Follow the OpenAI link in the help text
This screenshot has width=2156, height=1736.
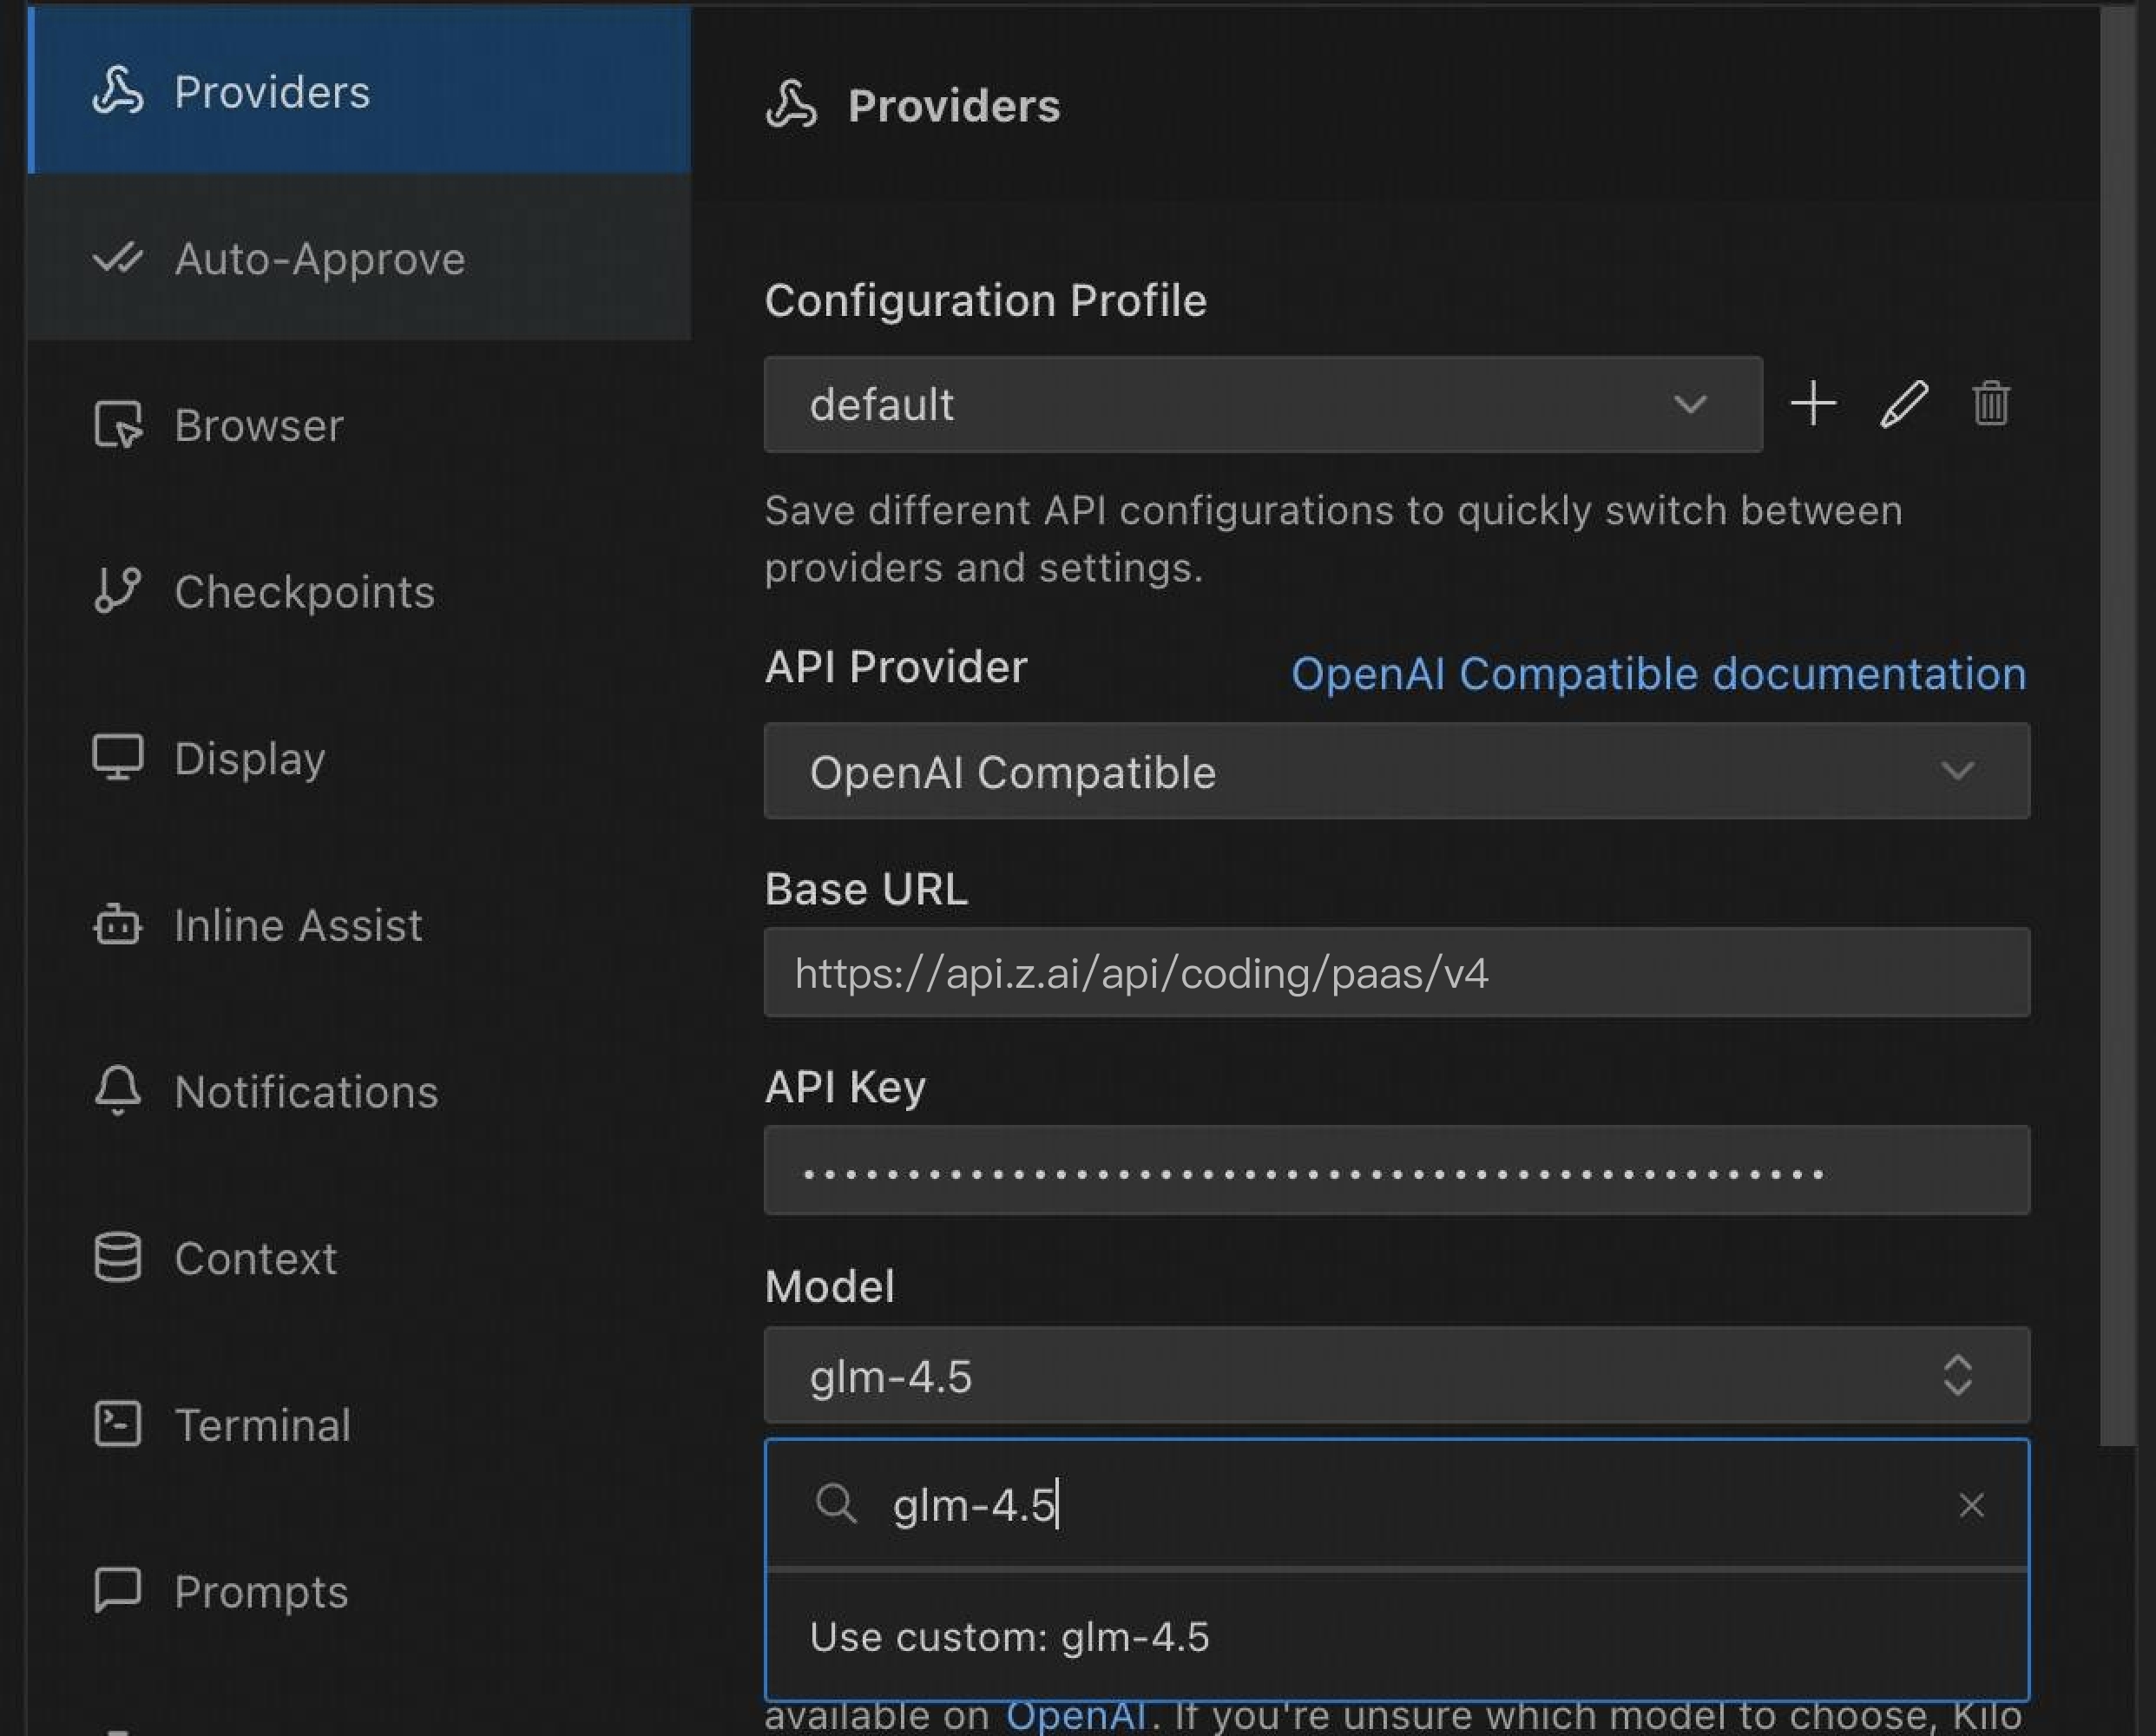coord(1075,1716)
